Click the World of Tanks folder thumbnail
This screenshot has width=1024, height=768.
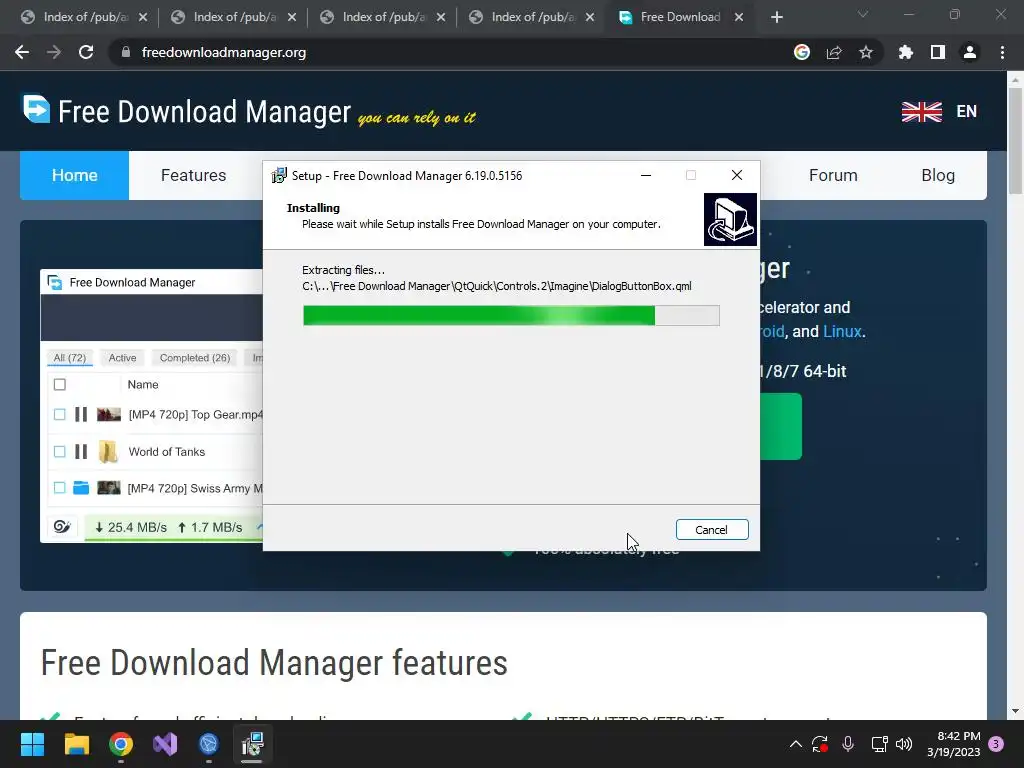[108, 451]
